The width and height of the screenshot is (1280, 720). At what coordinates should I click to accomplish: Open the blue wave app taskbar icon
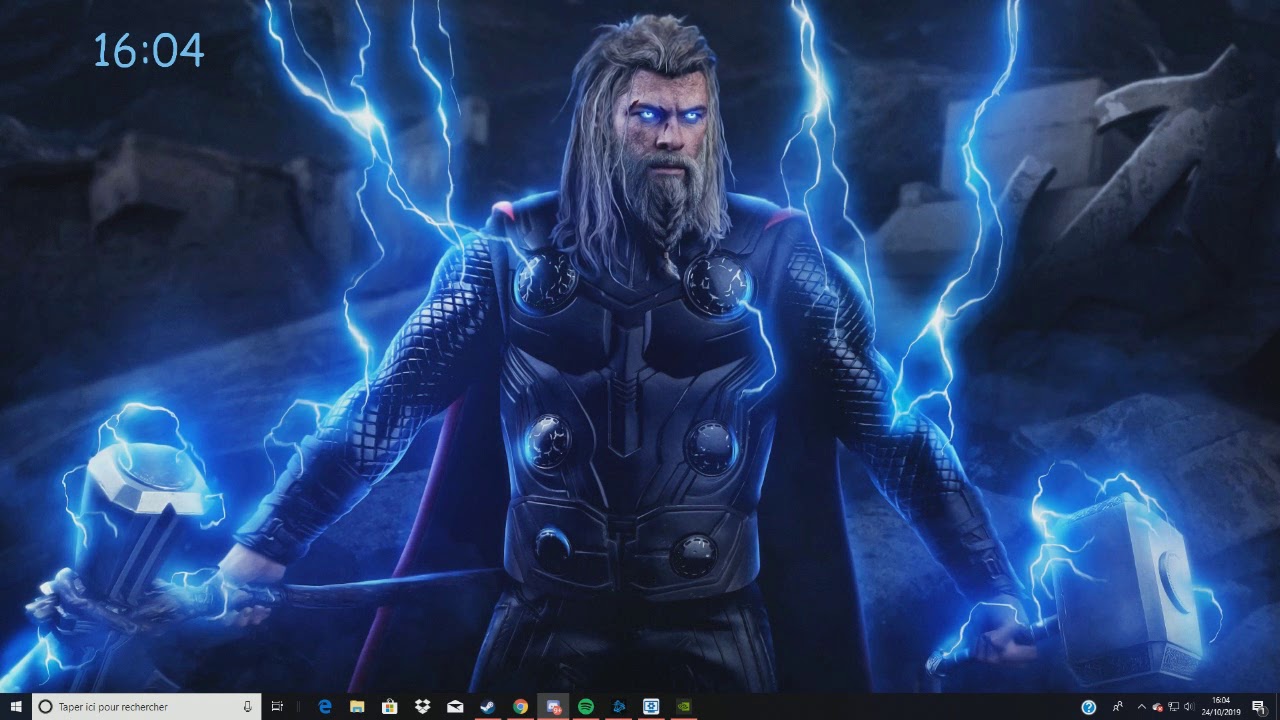point(619,707)
